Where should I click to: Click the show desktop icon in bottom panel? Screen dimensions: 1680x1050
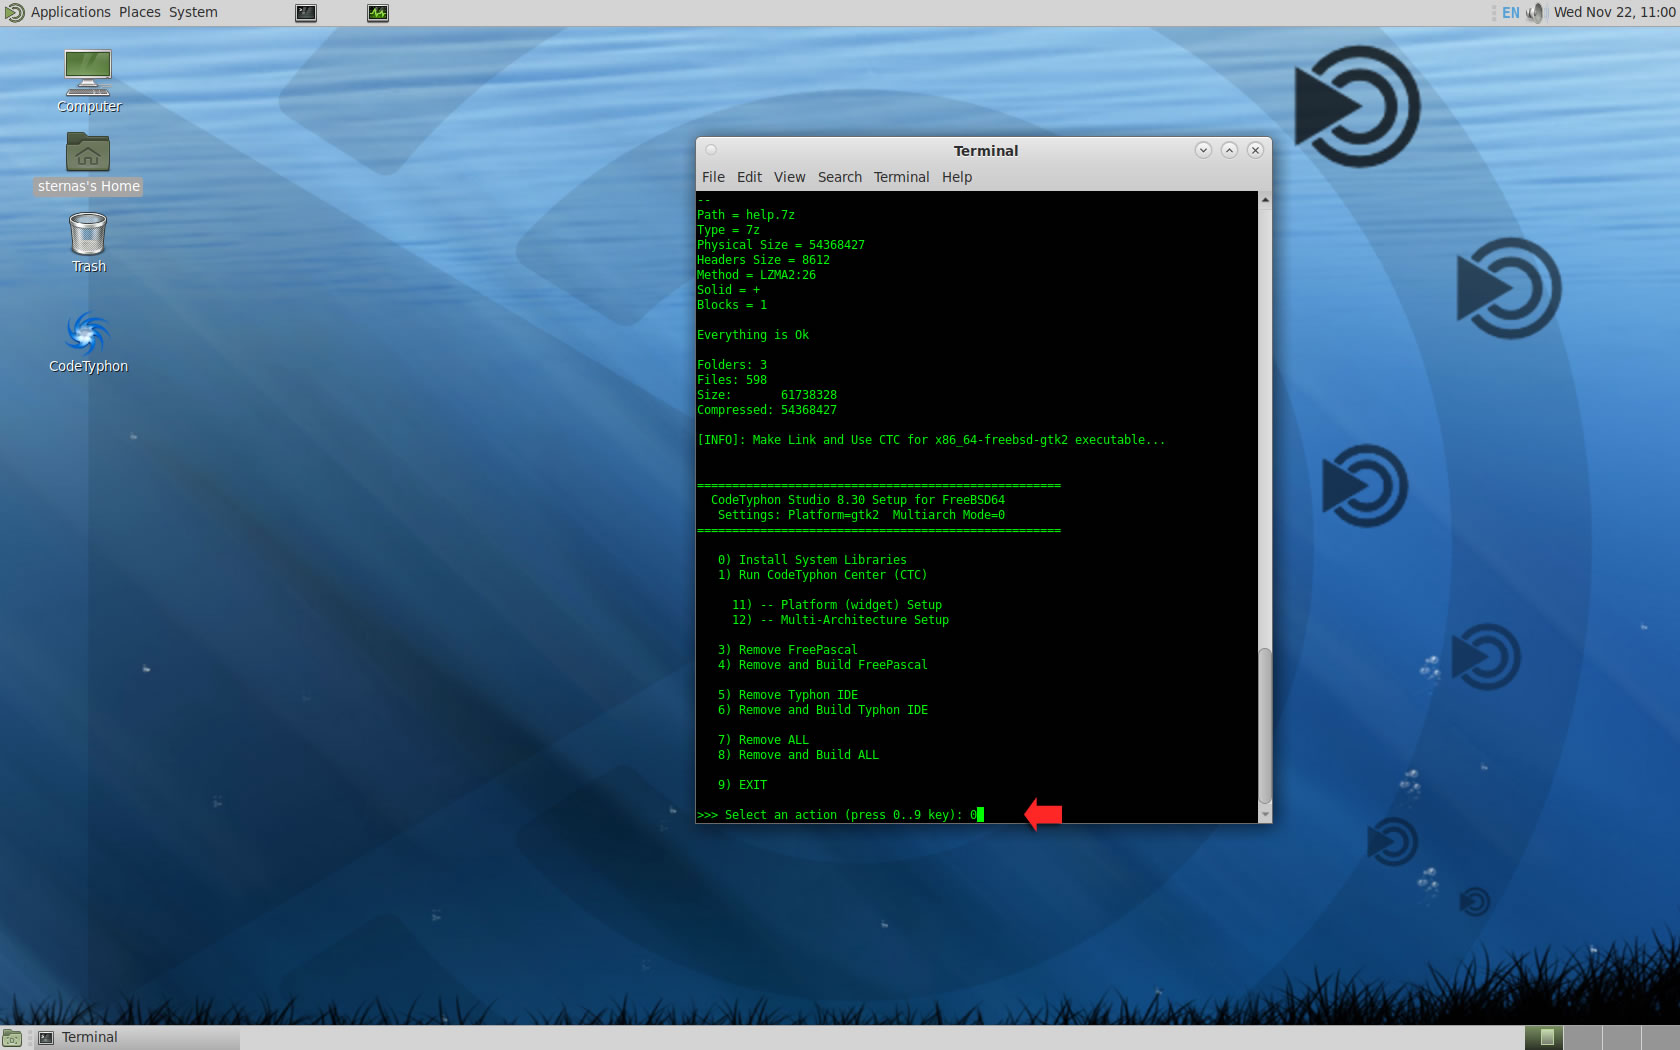tap(12, 1038)
